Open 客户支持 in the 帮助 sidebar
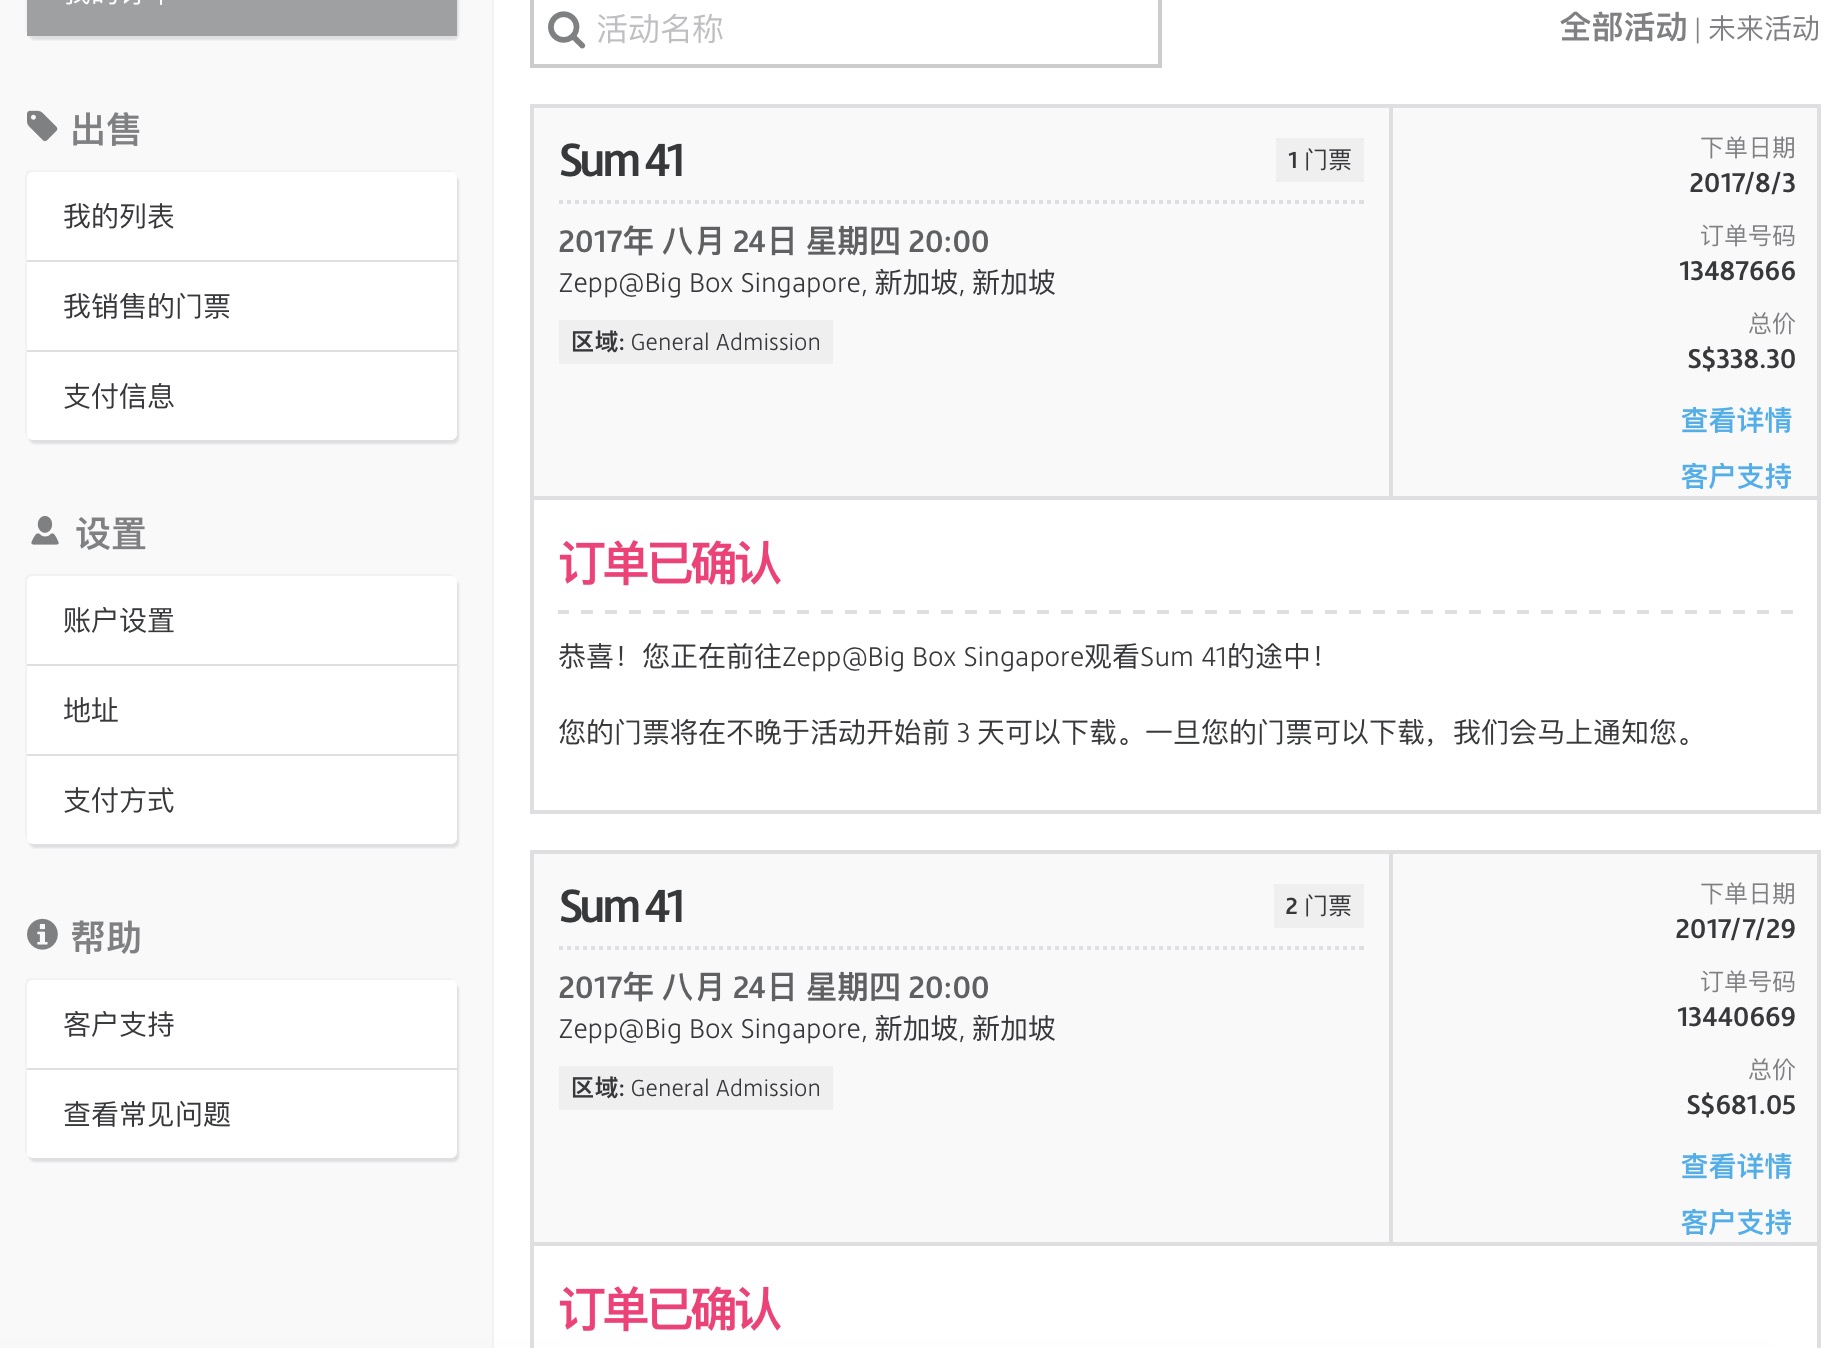 tap(242, 1025)
